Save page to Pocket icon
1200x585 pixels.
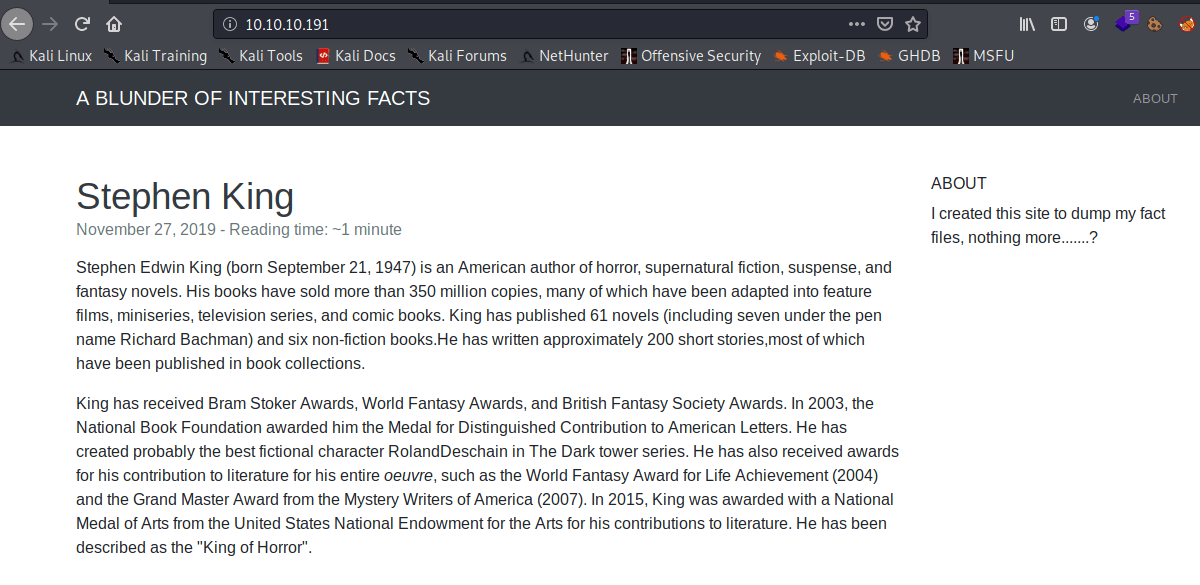[x=885, y=24]
